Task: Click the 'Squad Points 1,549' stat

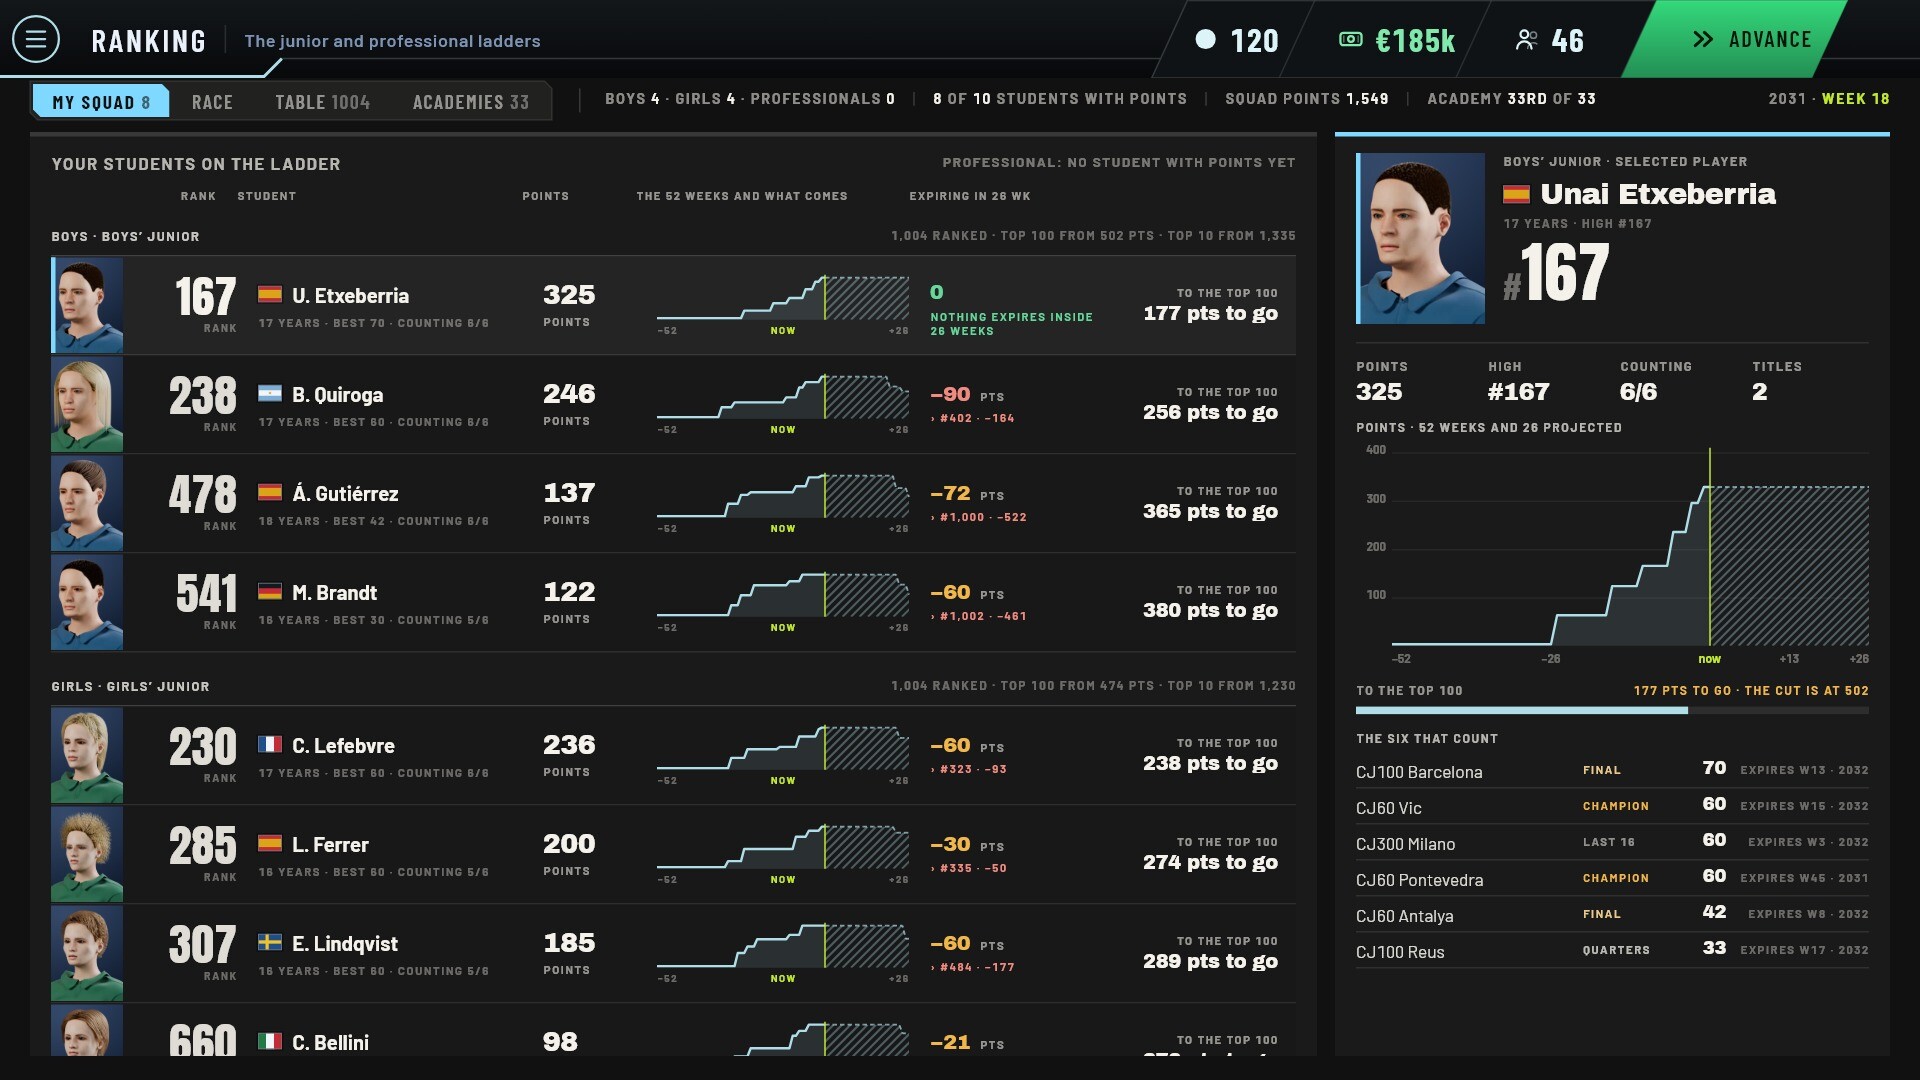Action: [1306, 99]
